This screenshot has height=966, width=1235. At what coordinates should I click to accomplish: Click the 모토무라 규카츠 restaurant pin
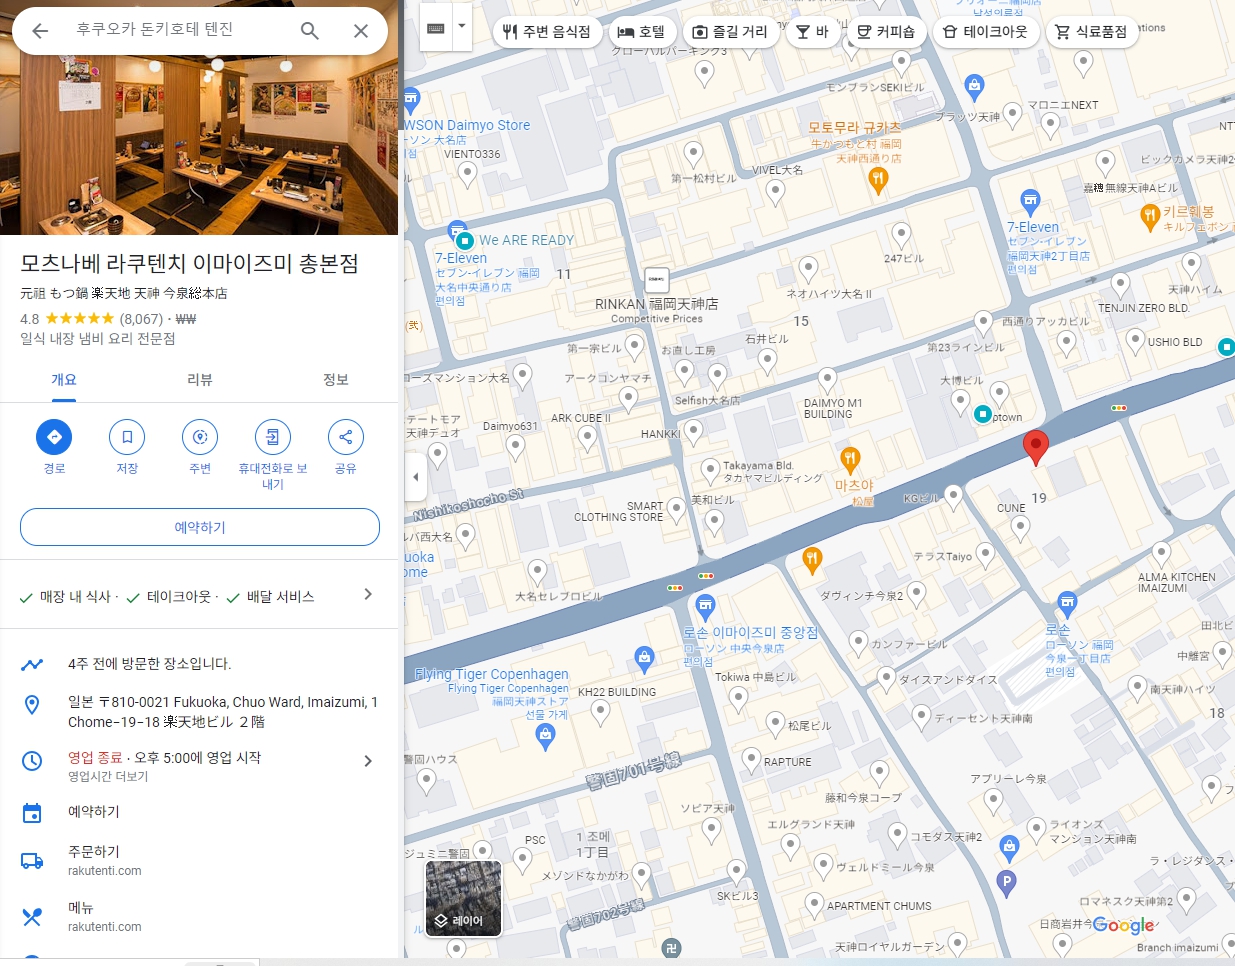pyautogui.click(x=878, y=181)
